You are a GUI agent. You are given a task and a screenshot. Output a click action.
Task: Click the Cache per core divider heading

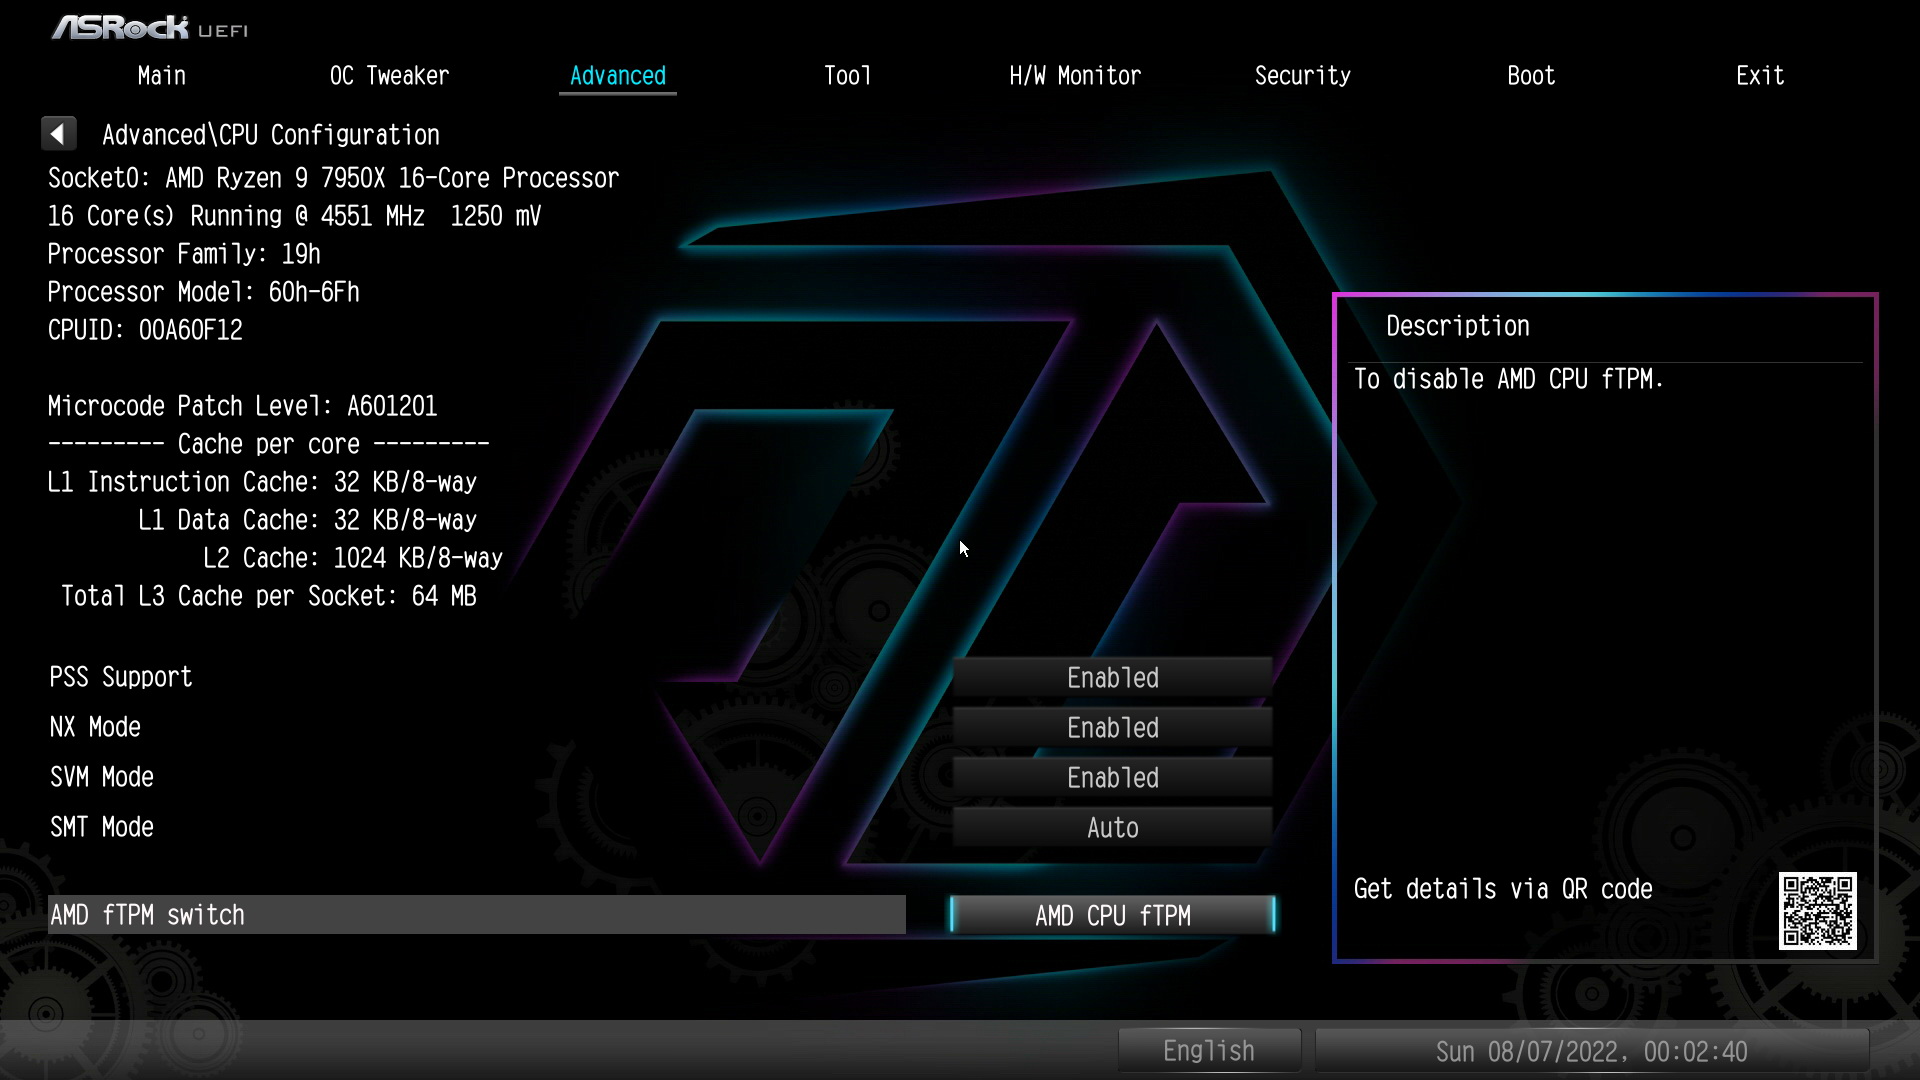click(x=269, y=444)
